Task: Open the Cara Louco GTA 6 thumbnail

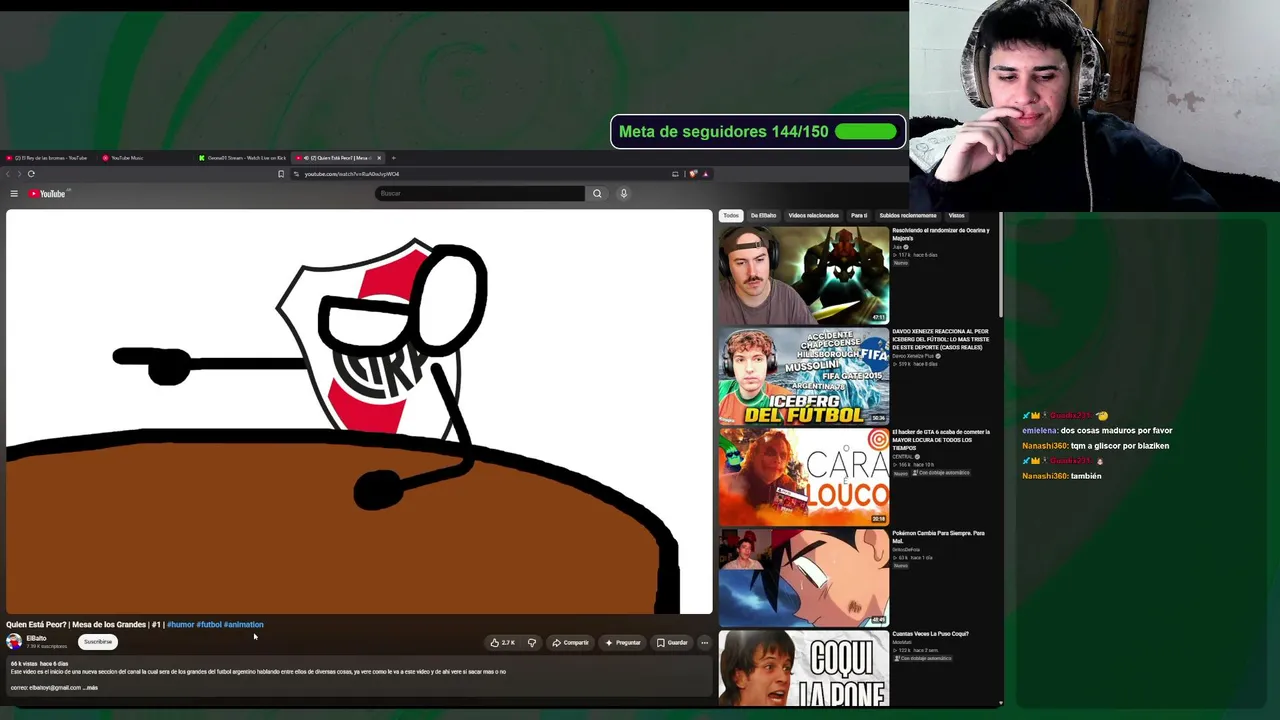Action: [804, 477]
